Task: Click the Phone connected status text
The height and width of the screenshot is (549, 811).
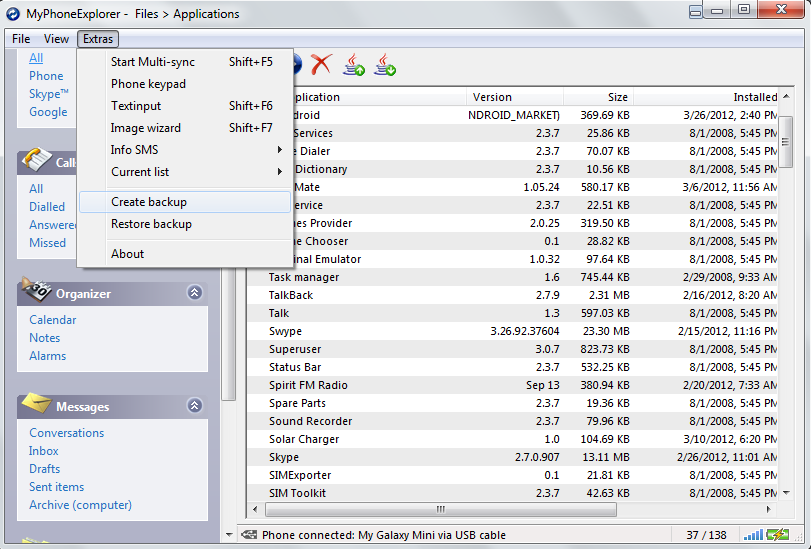Action: pos(384,535)
